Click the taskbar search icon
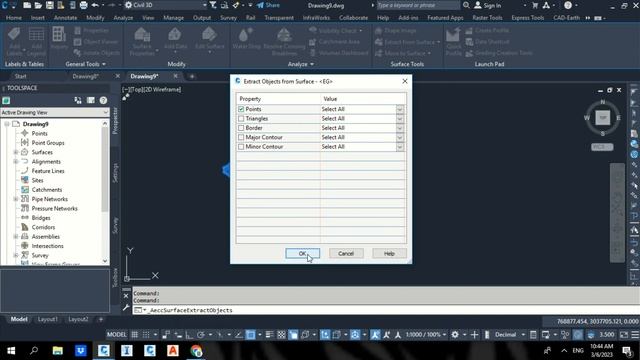 coord(34,351)
